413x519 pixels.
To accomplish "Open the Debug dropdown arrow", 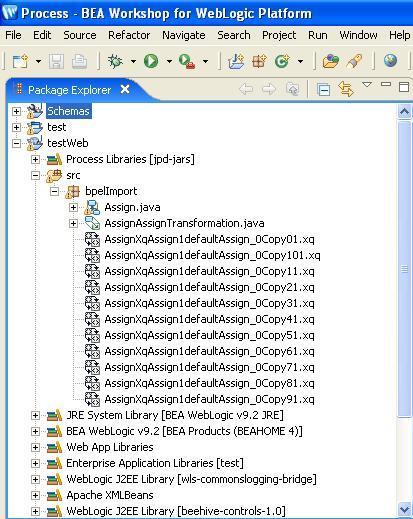I will click(x=133, y=61).
